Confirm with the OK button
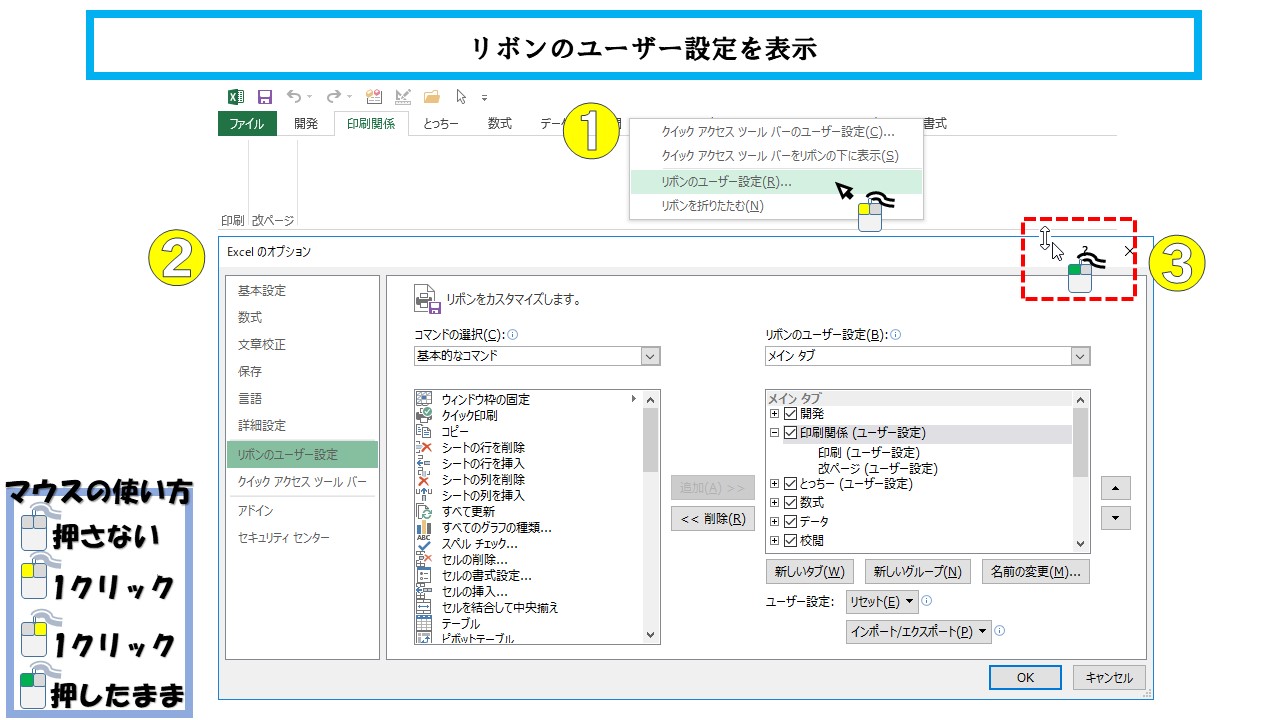The image size is (1280, 720). click(1025, 677)
